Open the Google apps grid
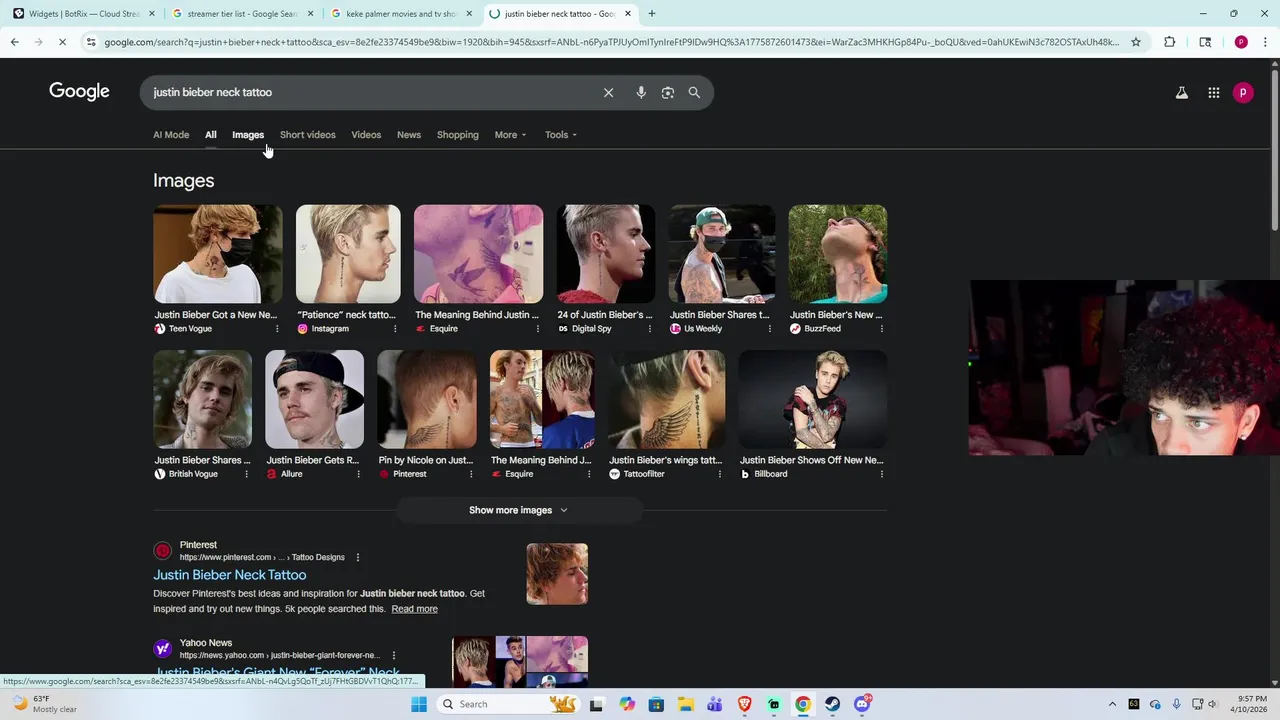This screenshot has height=720, width=1280. coord(1213,93)
